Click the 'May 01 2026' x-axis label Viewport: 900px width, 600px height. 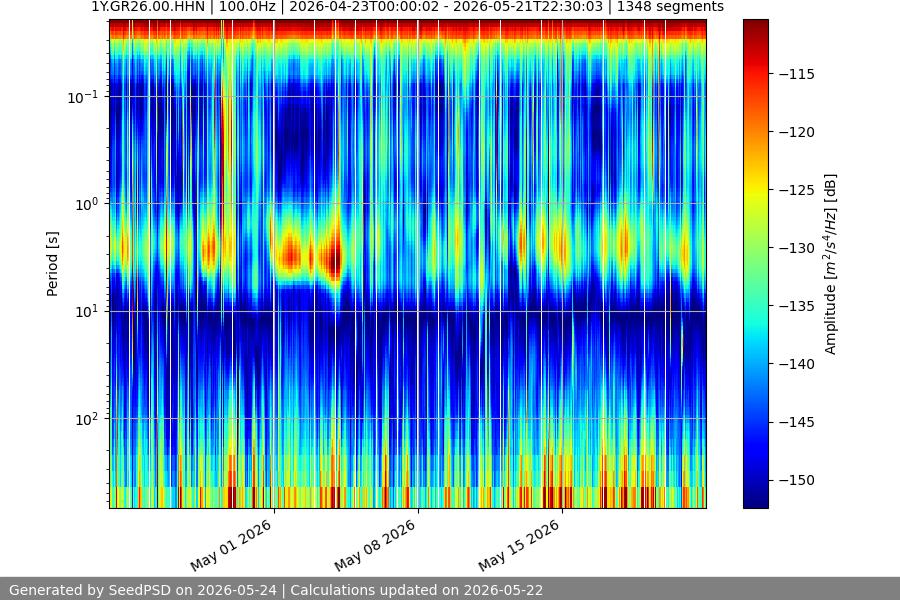click(x=231, y=545)
